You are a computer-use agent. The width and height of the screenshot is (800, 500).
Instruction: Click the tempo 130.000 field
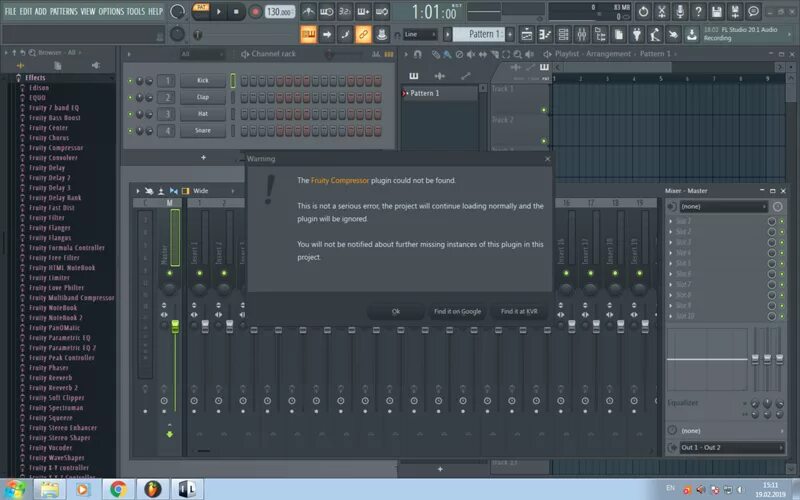click(280, 11)
